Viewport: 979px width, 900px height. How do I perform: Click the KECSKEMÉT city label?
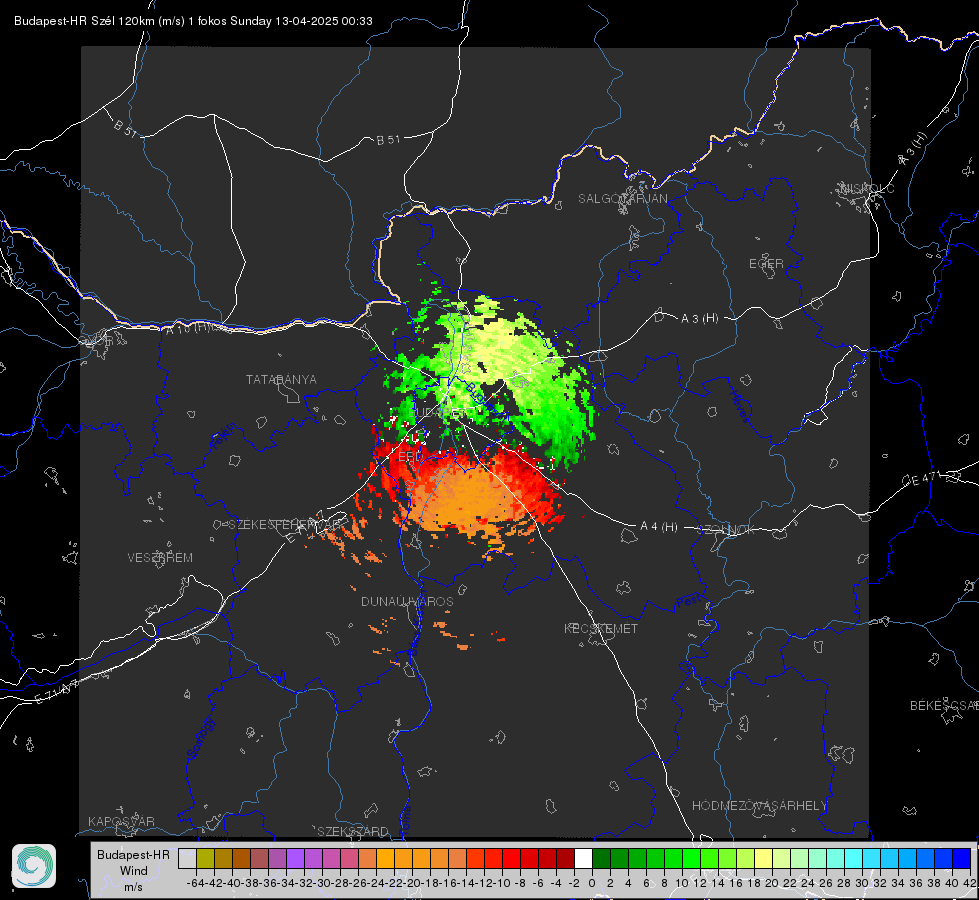coord(601,628)
